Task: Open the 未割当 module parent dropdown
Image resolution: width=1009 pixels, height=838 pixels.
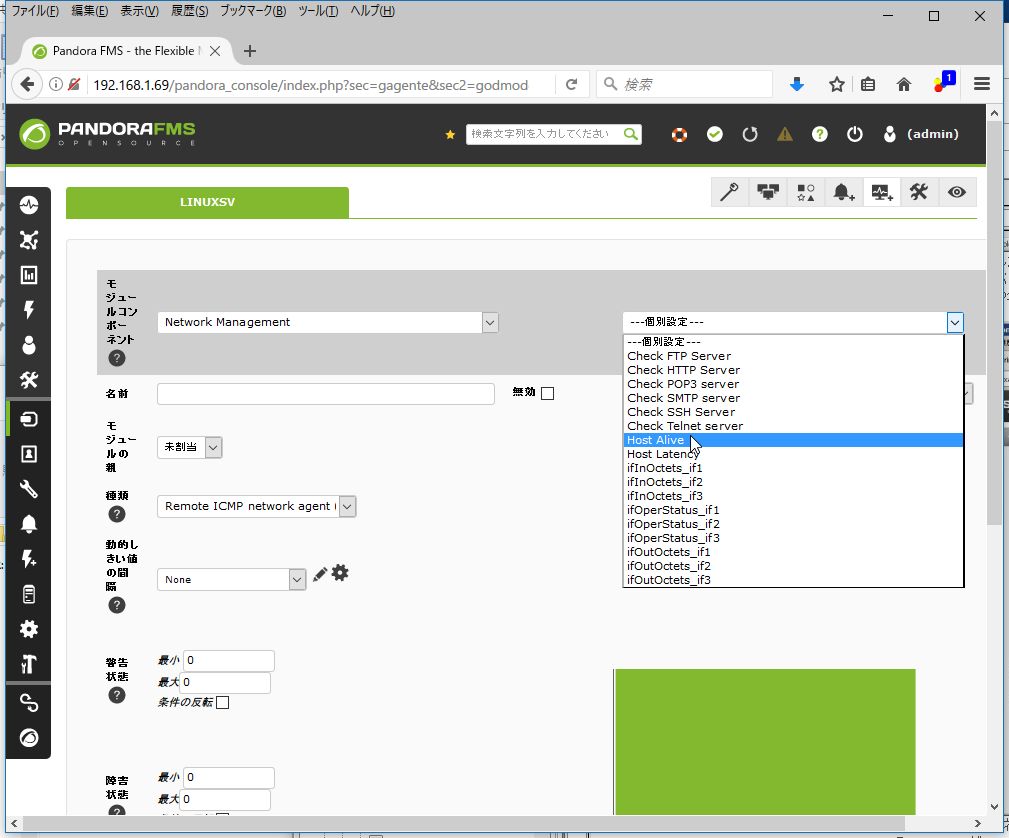Action: coord(189,447)
